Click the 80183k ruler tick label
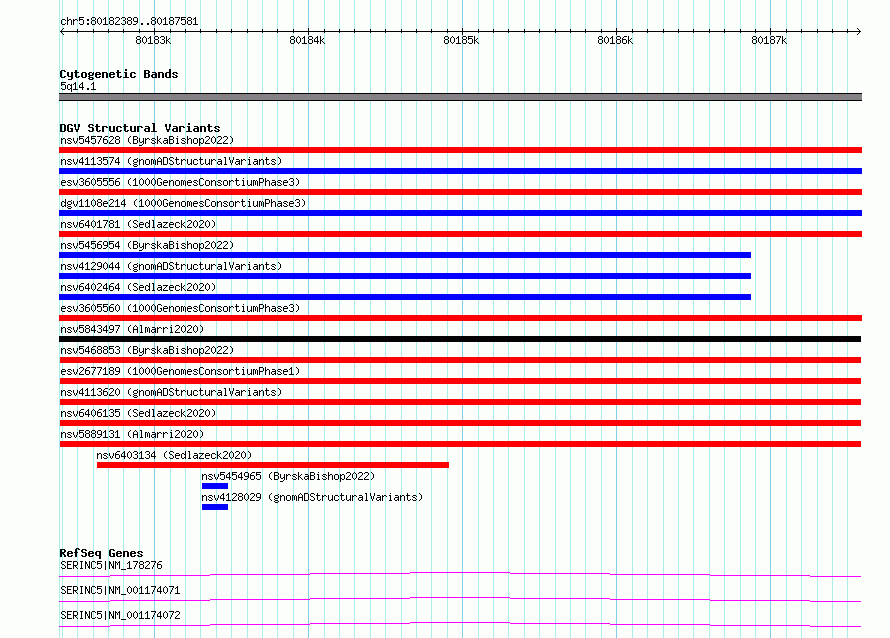890x638 pixels. point(153,40)
